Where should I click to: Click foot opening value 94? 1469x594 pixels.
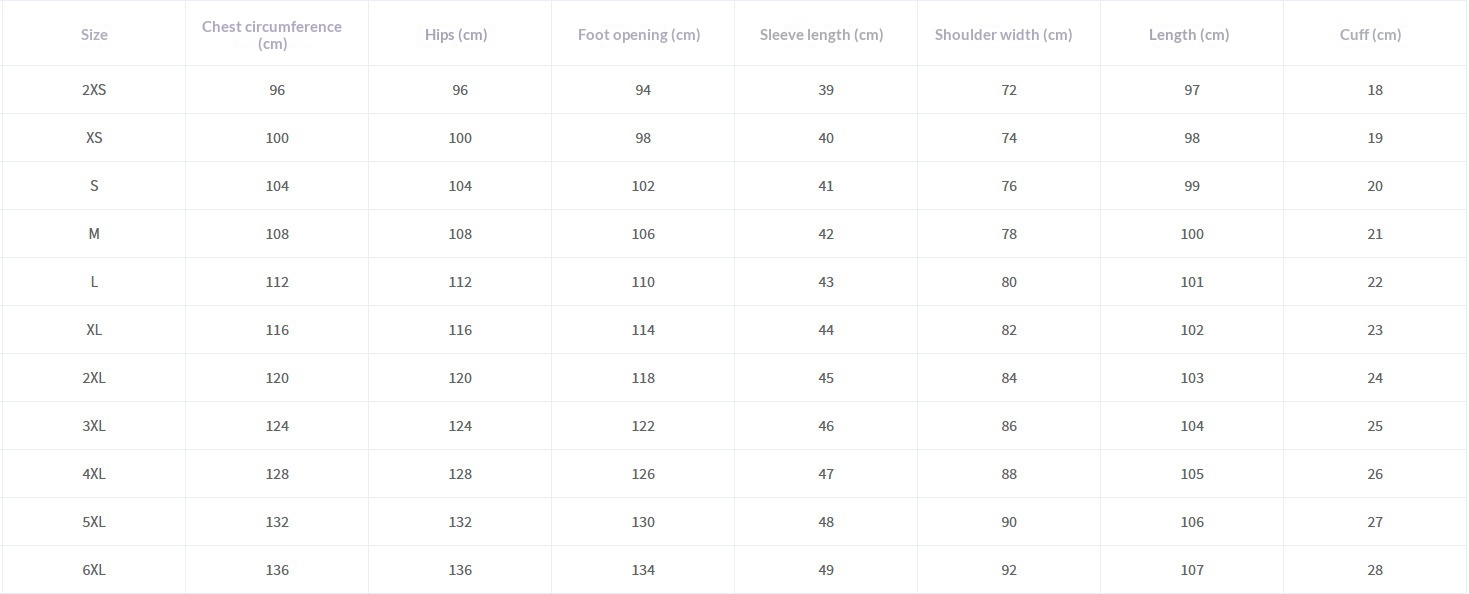tap(643, 90)
